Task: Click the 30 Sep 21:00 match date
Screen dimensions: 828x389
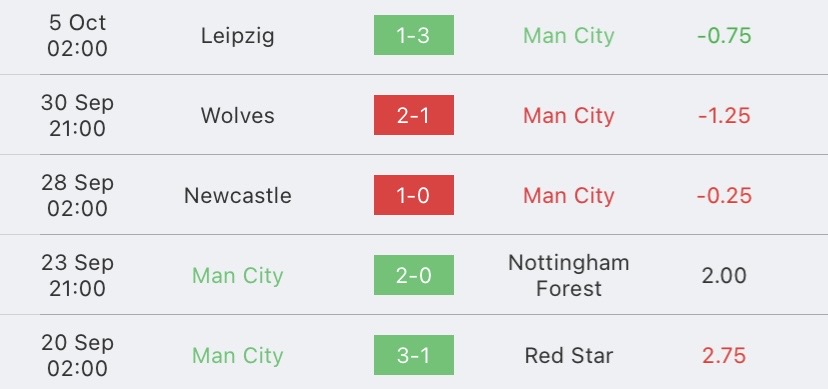Action: pyautogui.click(x=77, y=116)
